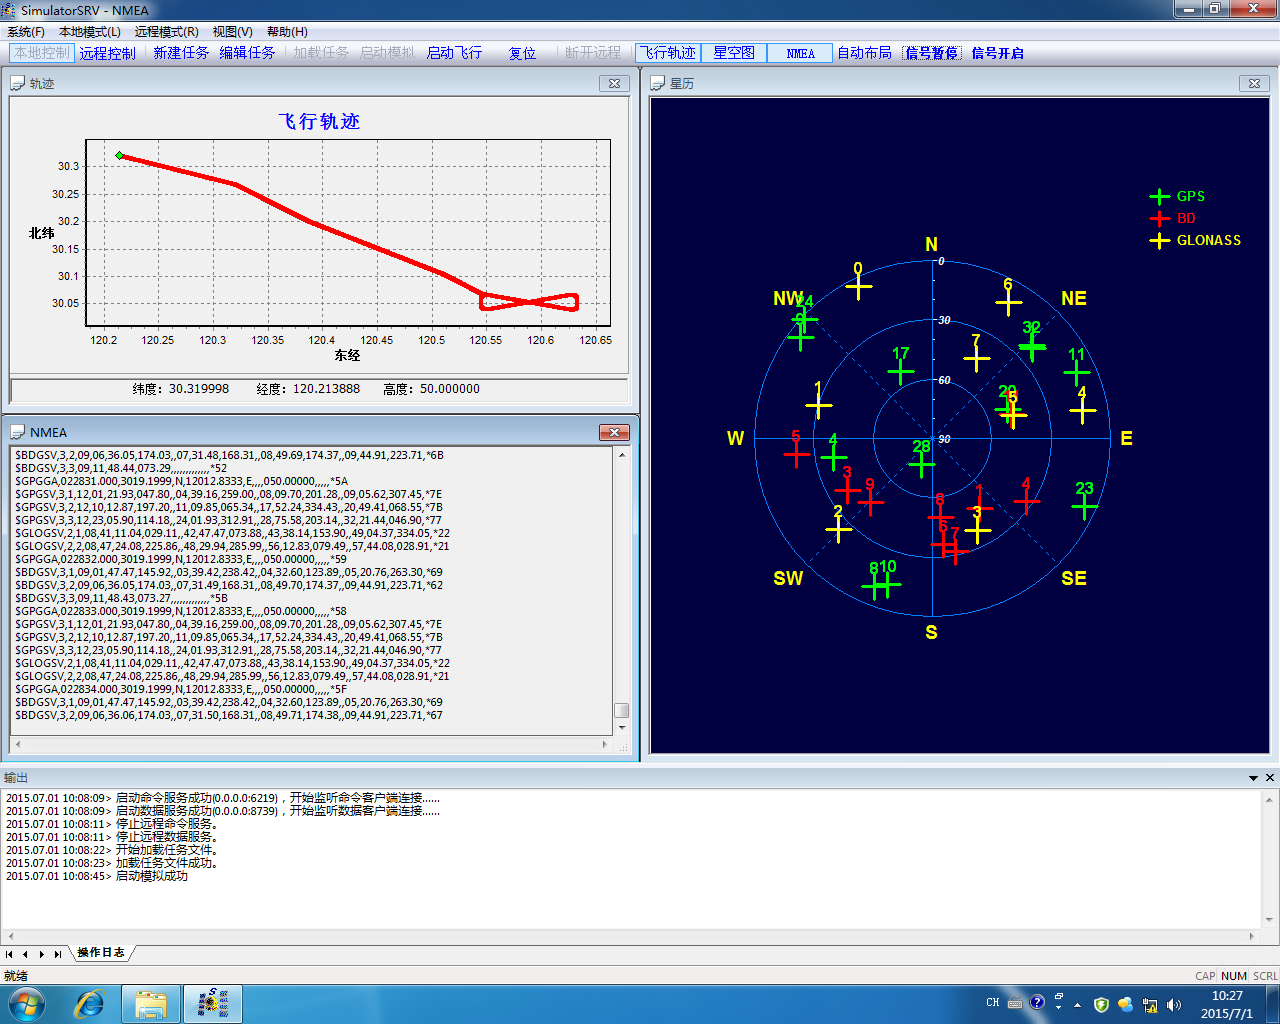Open the green shield security tray icon

pos(1101,1004)
